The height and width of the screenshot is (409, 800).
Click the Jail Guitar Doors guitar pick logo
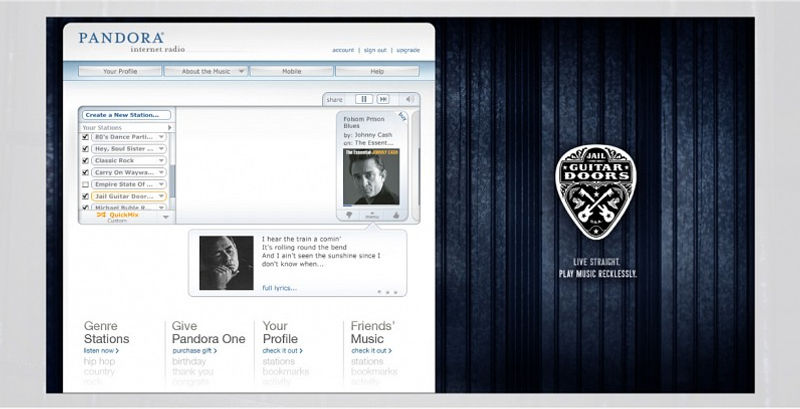(595, 192)
